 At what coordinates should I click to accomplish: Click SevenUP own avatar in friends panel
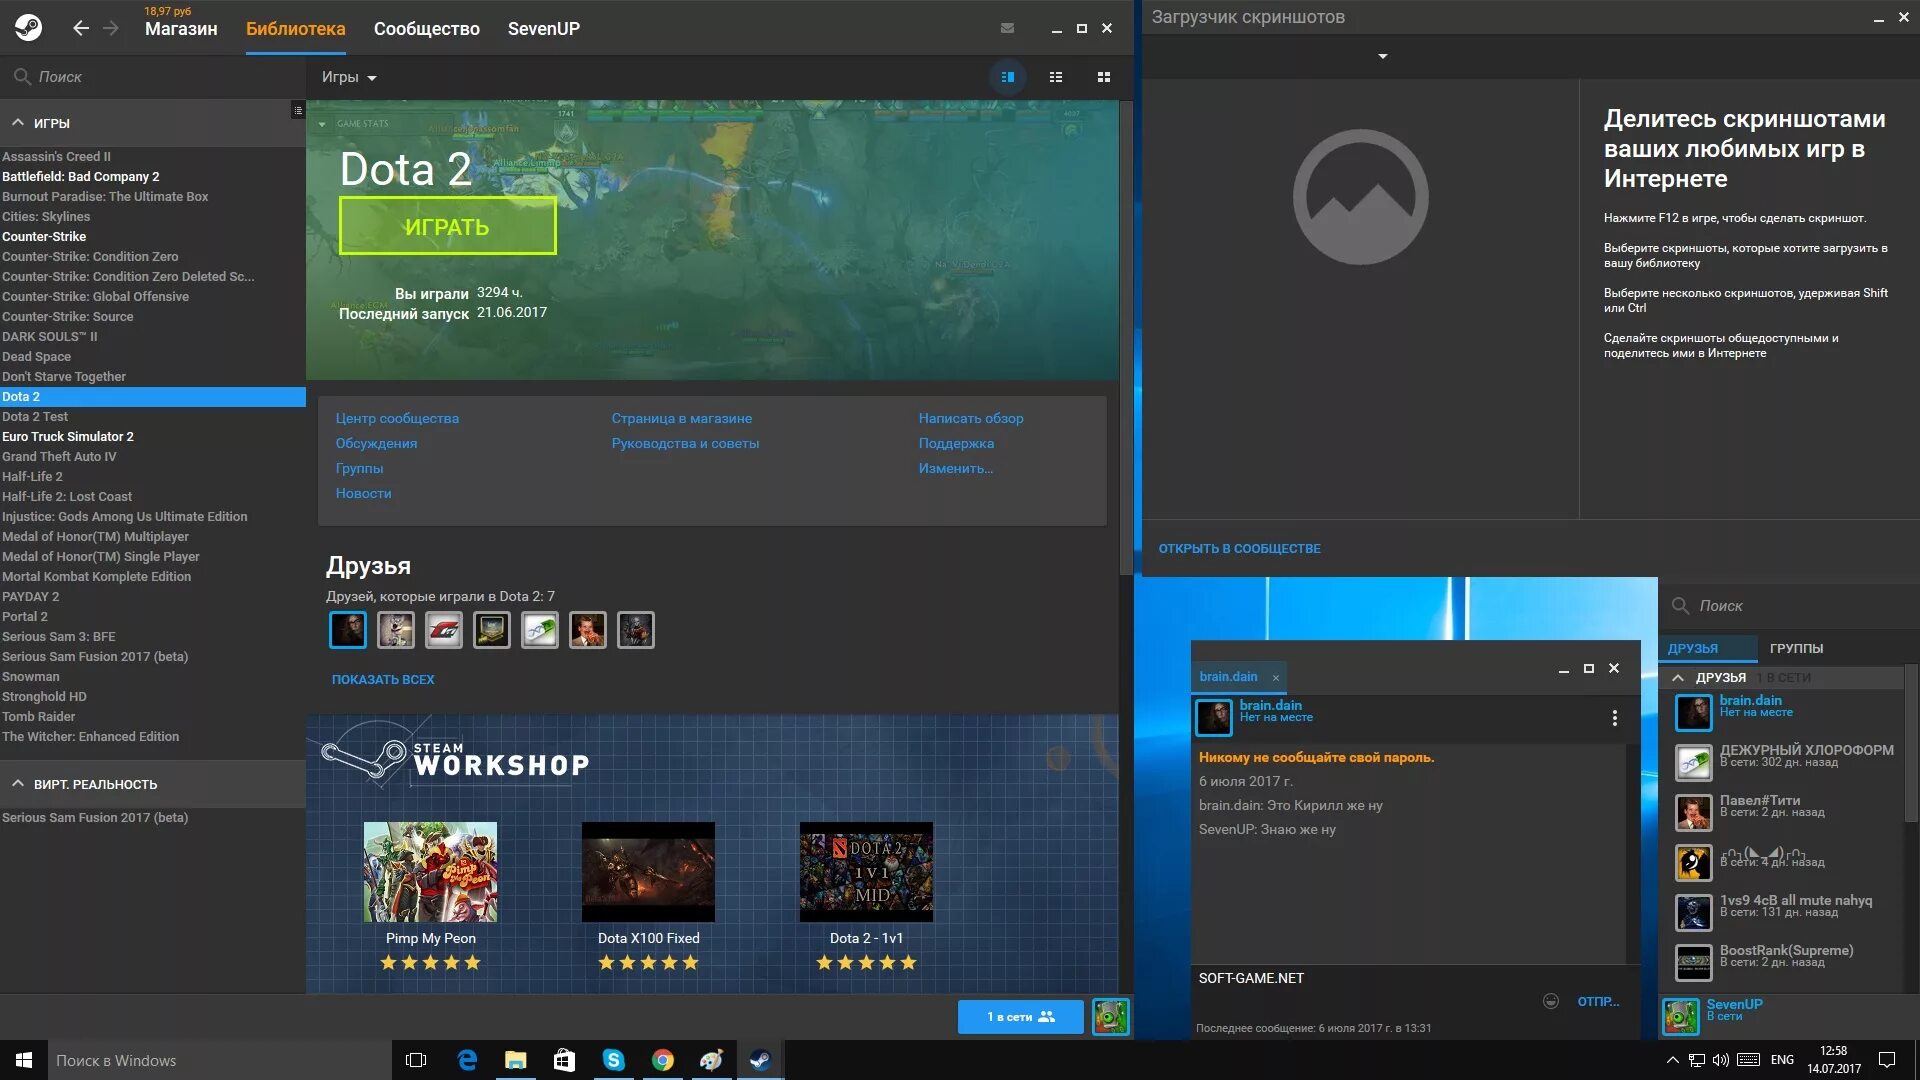pos(1681,1016)
